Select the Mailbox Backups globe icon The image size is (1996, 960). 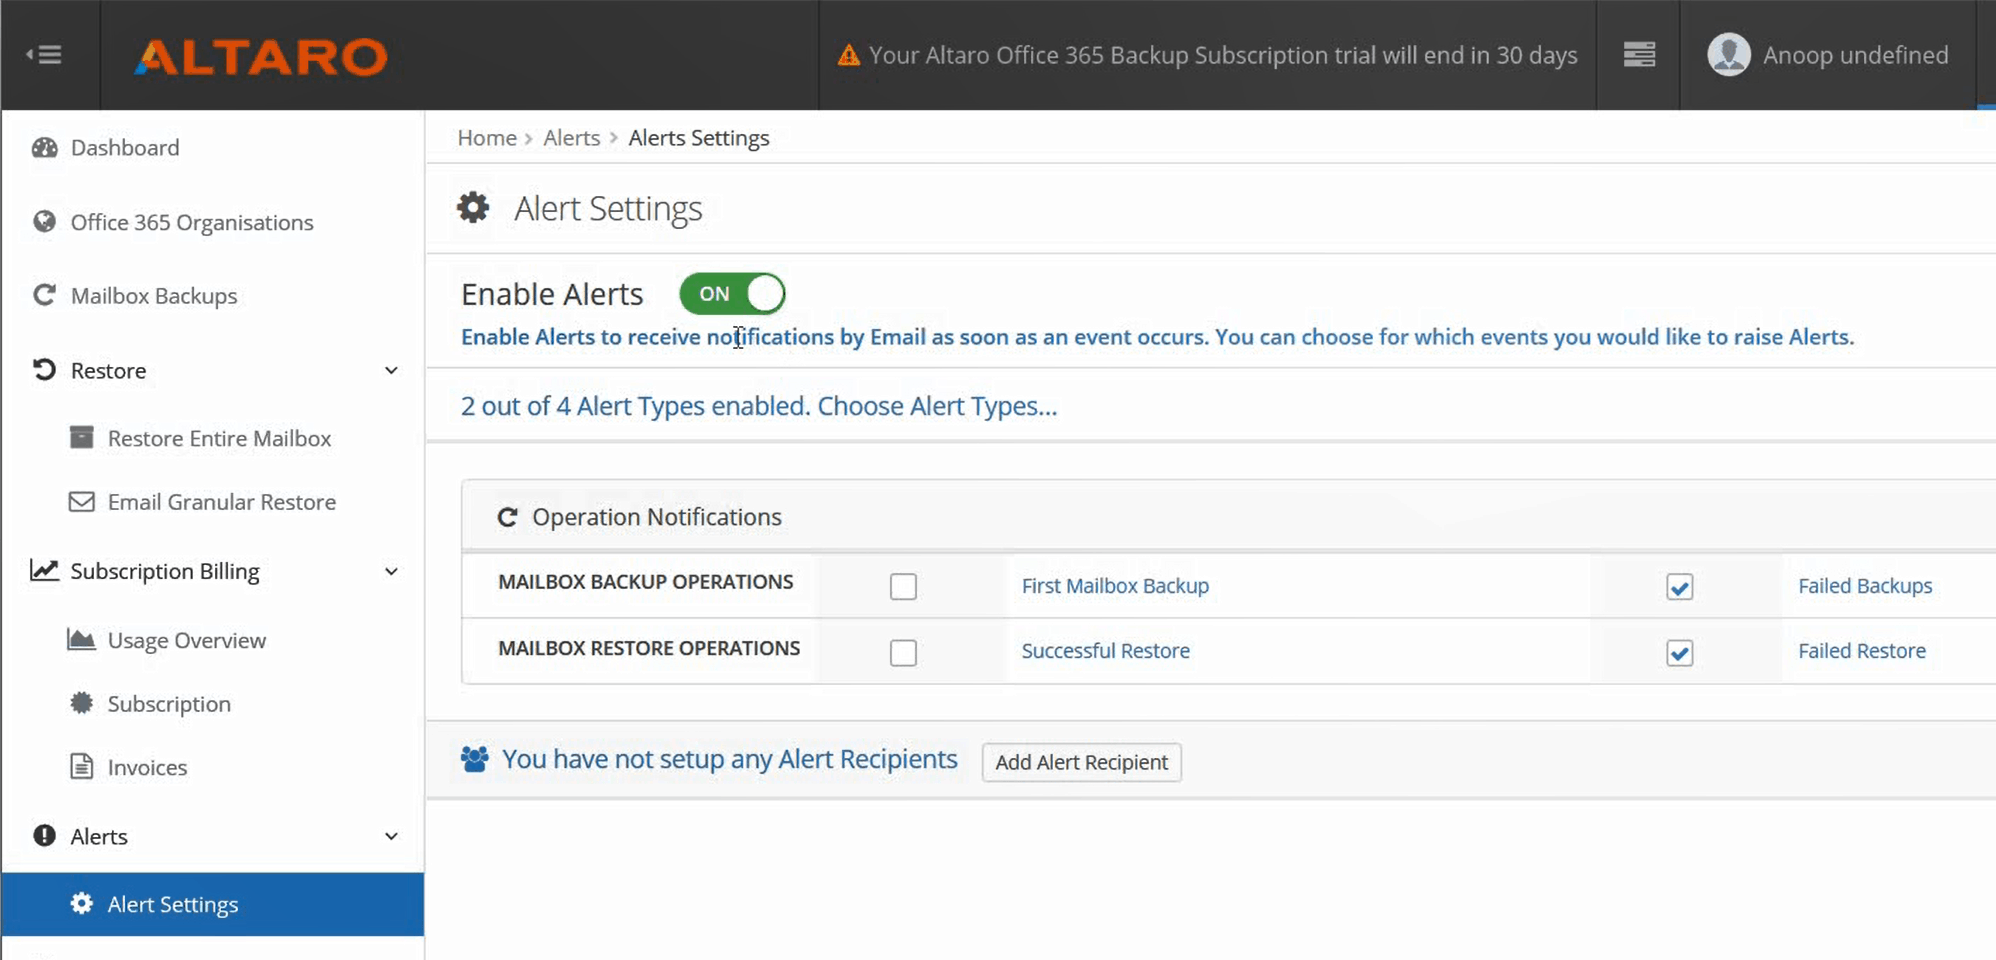(x=45, y=295)
